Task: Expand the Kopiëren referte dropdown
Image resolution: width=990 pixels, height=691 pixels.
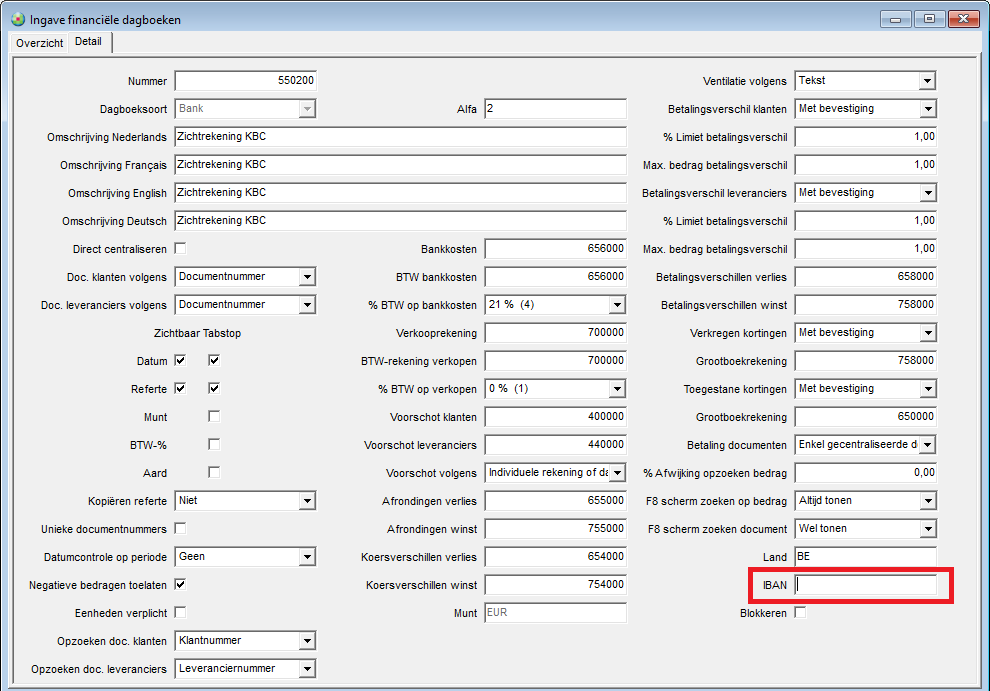Action: coord(307,501)
